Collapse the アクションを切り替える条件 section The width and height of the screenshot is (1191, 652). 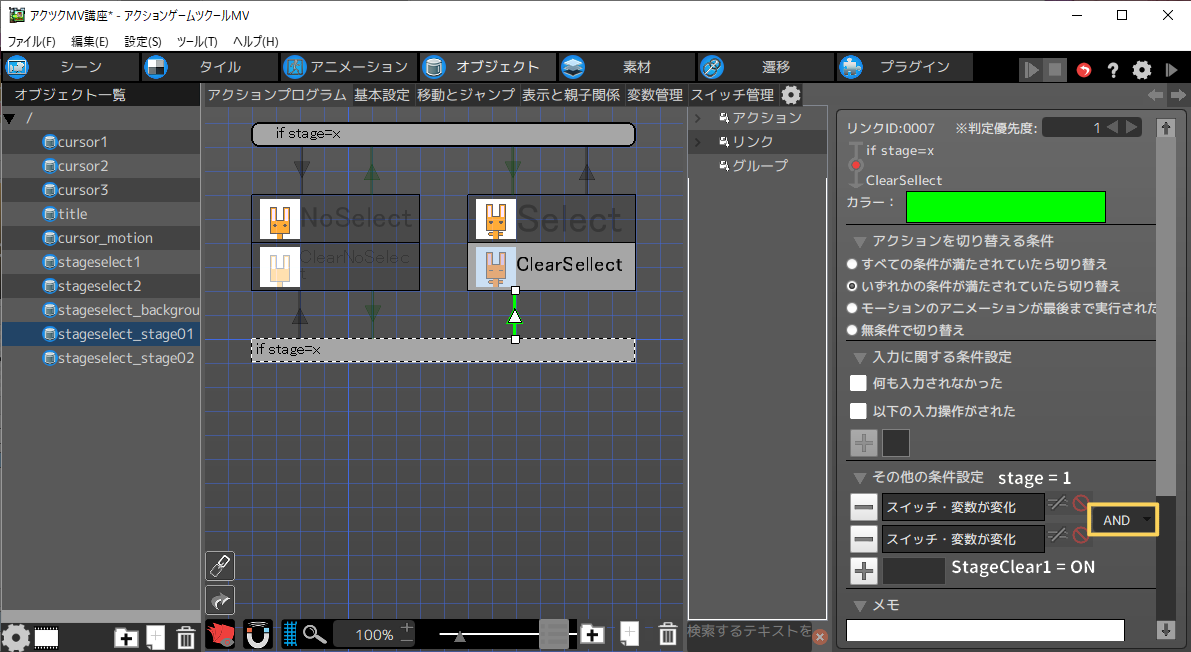(x=859, y=241)
